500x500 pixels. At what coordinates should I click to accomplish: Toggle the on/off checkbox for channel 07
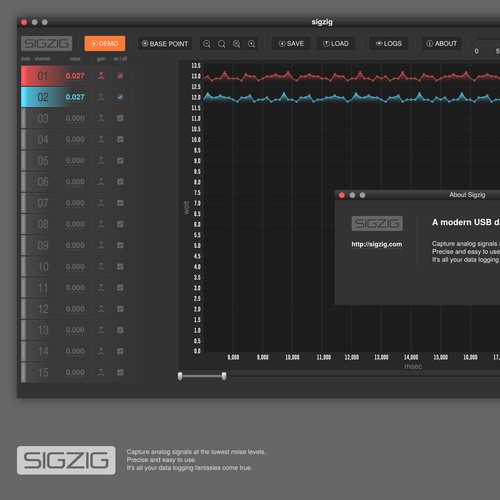pos(120,203)
